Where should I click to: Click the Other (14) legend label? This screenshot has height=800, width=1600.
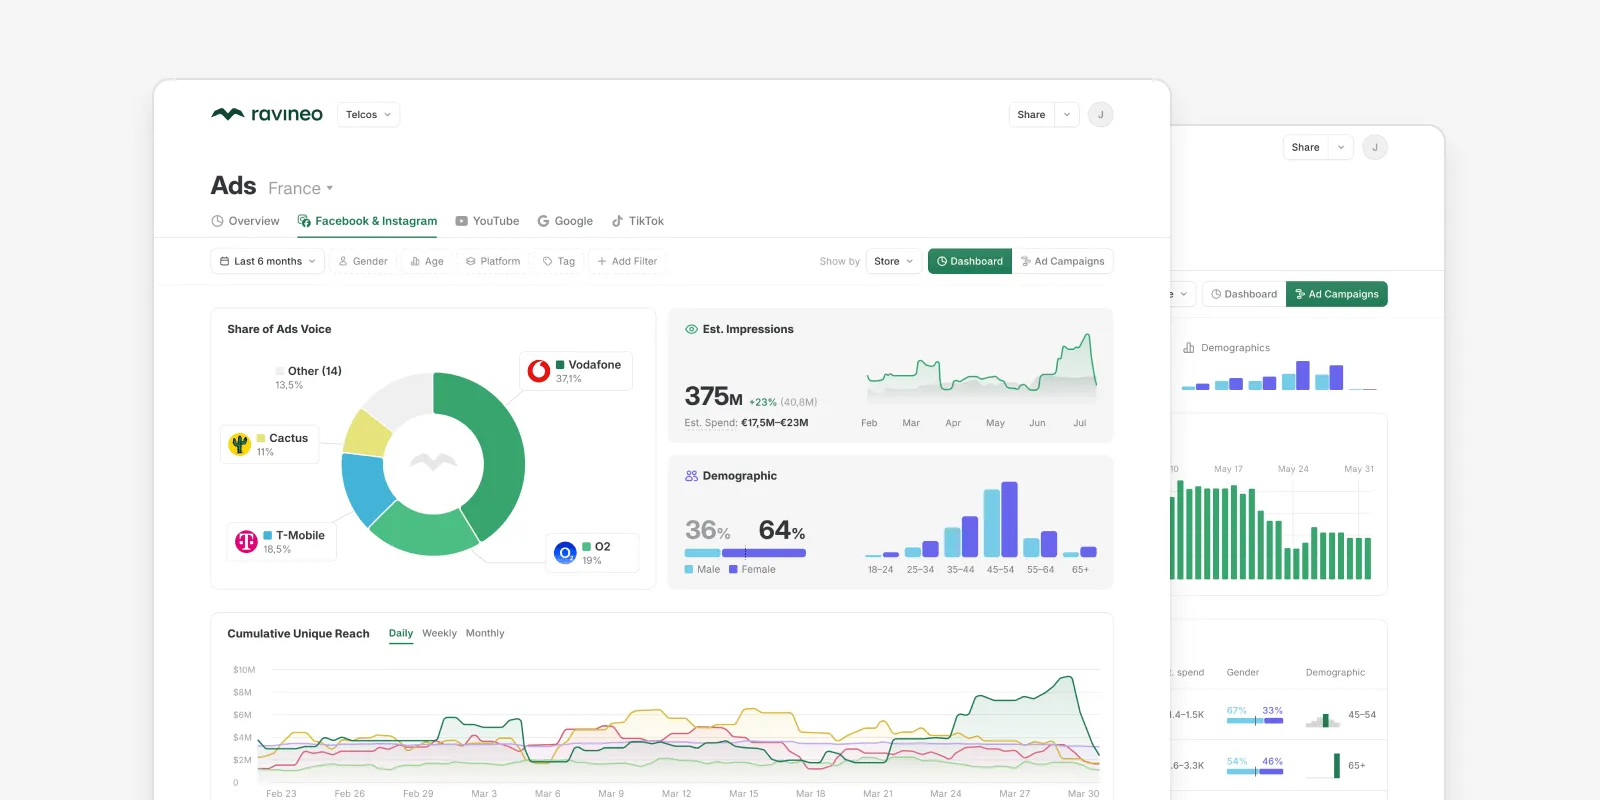tap(315, 371)
